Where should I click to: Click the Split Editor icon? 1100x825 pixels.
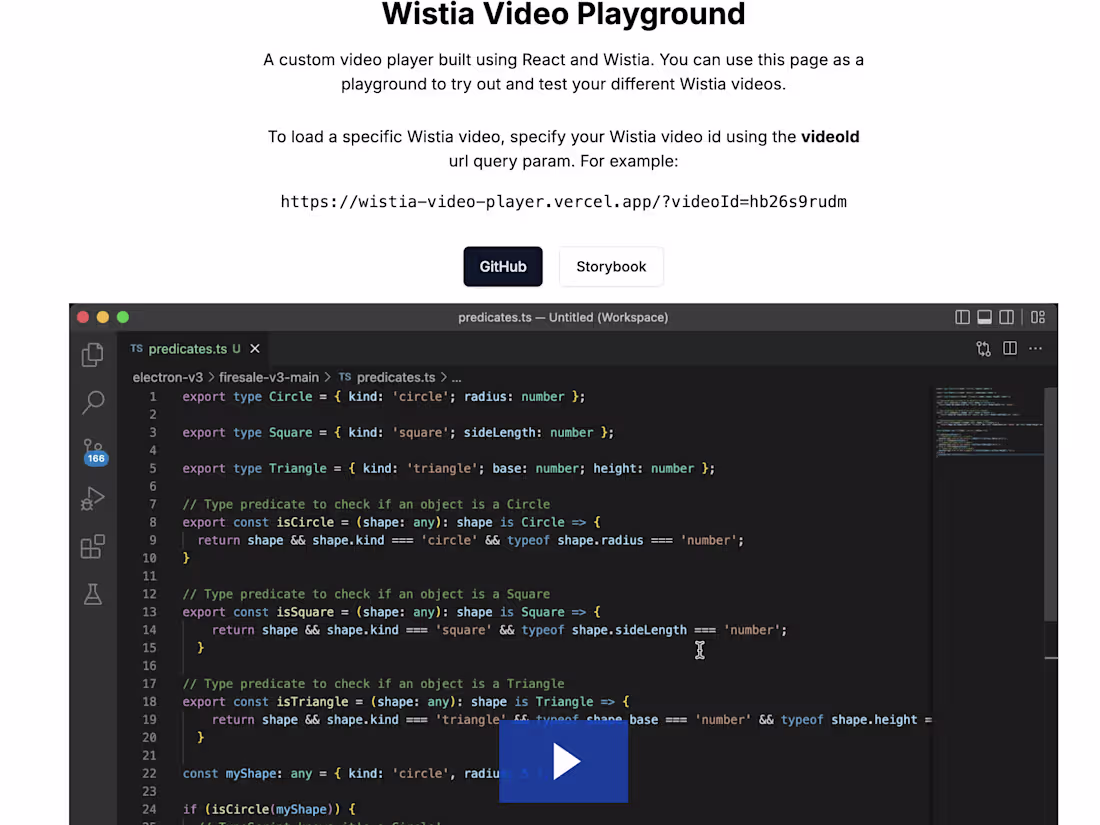(x=1010, y=348)
